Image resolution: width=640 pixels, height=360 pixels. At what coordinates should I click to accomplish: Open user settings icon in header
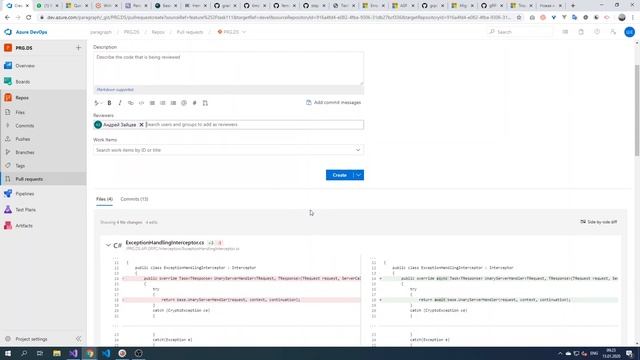pos(613,32)
